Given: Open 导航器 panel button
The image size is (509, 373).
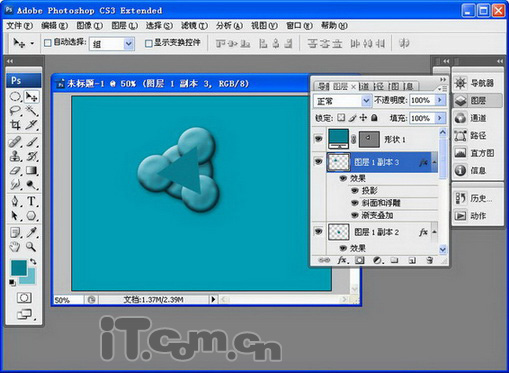Looking at the screenshot, I should tap(477, 83).
